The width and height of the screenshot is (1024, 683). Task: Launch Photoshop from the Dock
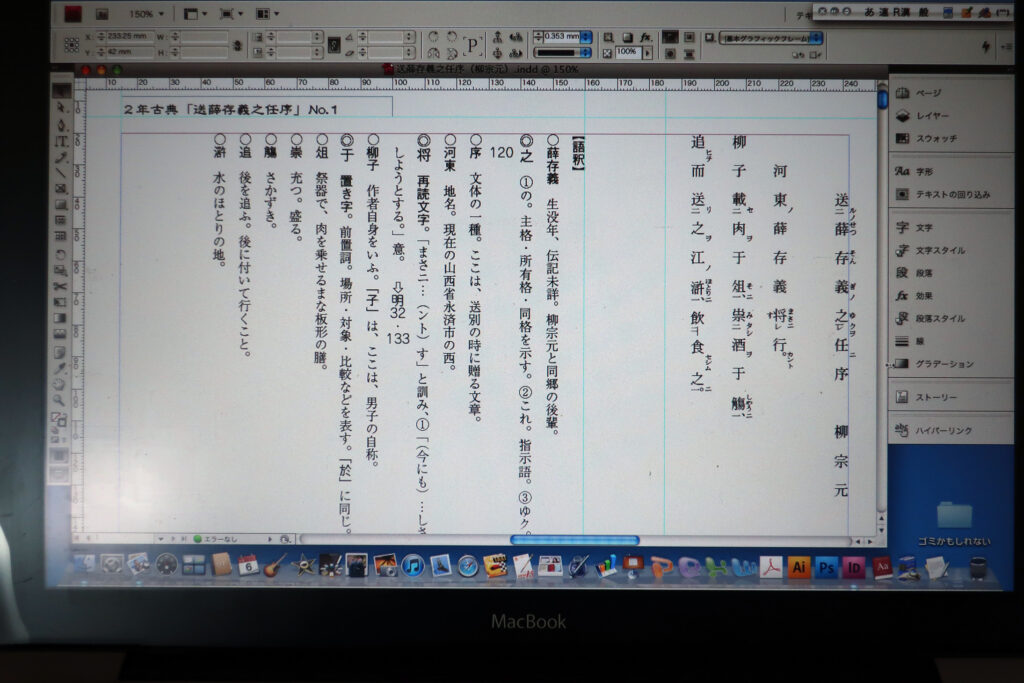coord(826,567)
